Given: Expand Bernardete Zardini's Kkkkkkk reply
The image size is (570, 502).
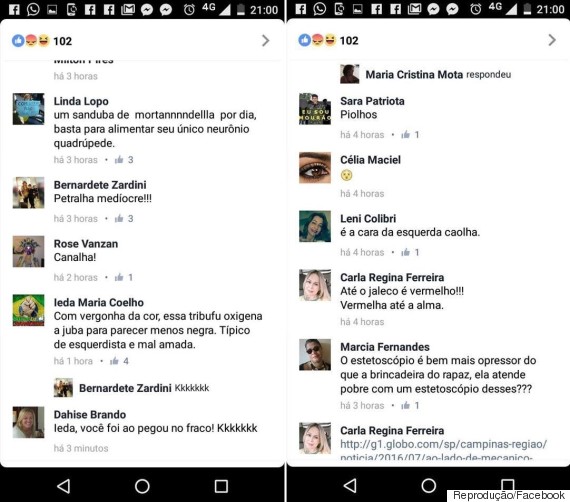Looking at the screenshot, I should (x=132, y=388).
